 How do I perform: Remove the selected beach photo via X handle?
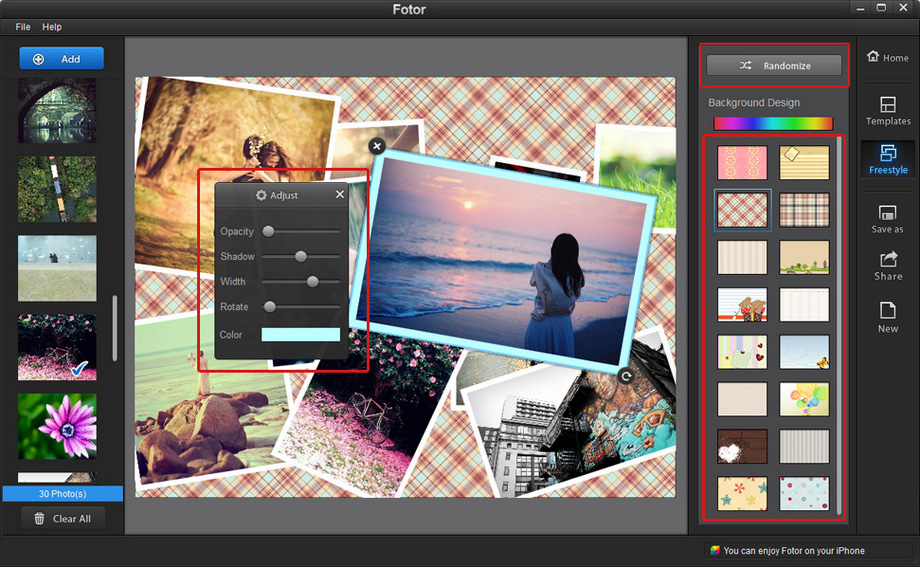click(377, 146)
